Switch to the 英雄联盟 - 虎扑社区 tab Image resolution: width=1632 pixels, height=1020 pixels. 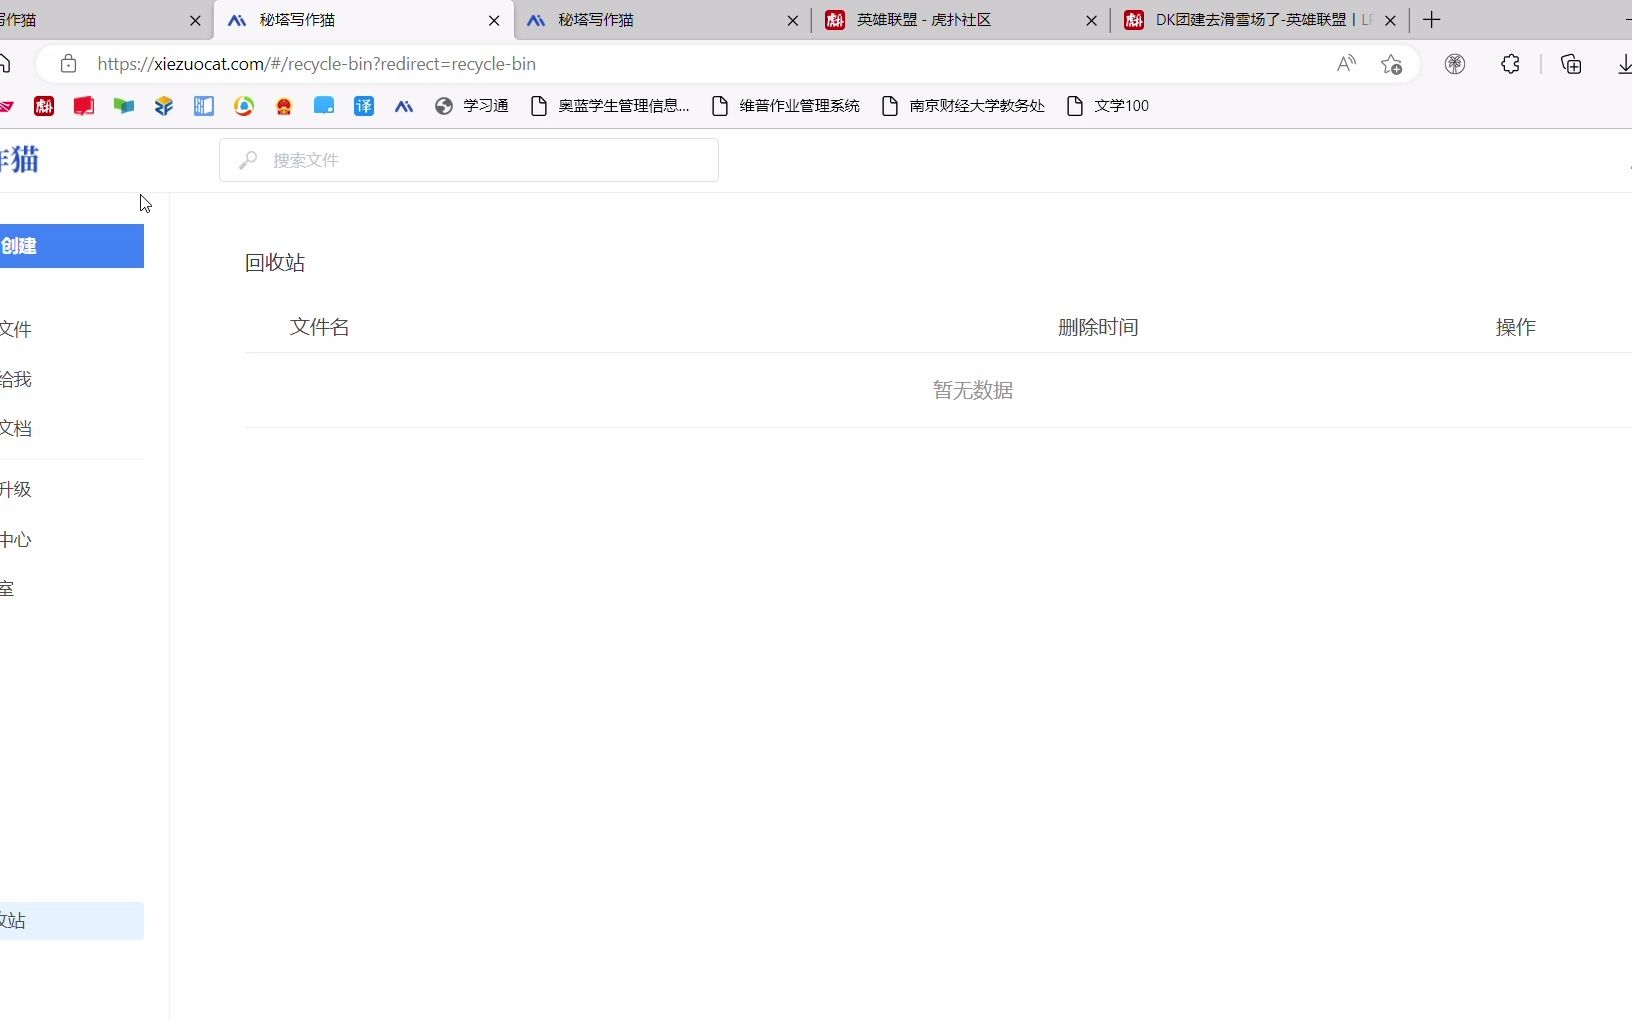(x=961, y=20)
